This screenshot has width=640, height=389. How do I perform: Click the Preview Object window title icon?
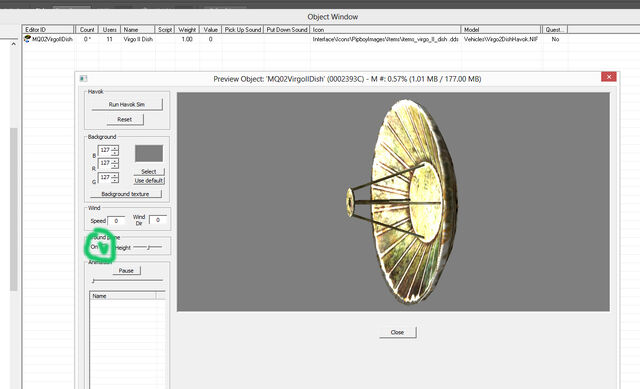(83, 79)
